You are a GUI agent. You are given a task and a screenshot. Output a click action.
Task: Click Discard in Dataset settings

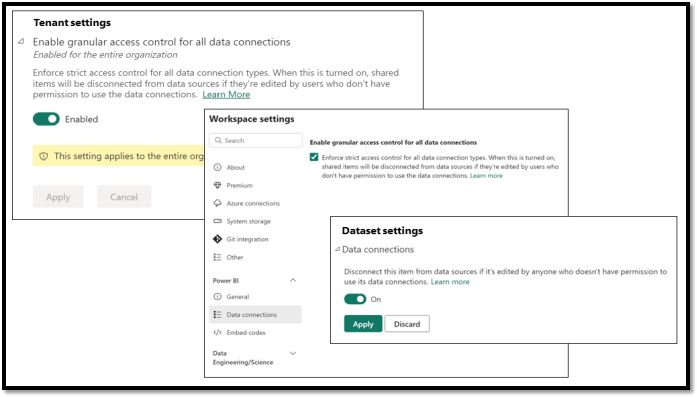pyautogui.click(x=407, y=324)
